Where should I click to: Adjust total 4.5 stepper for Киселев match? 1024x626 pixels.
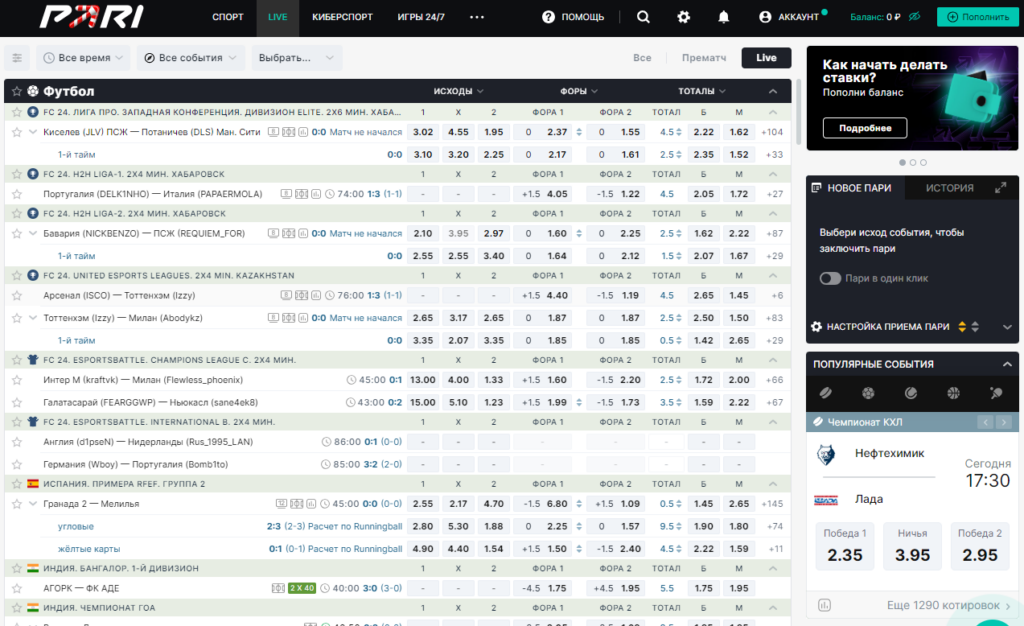[679, 132]
